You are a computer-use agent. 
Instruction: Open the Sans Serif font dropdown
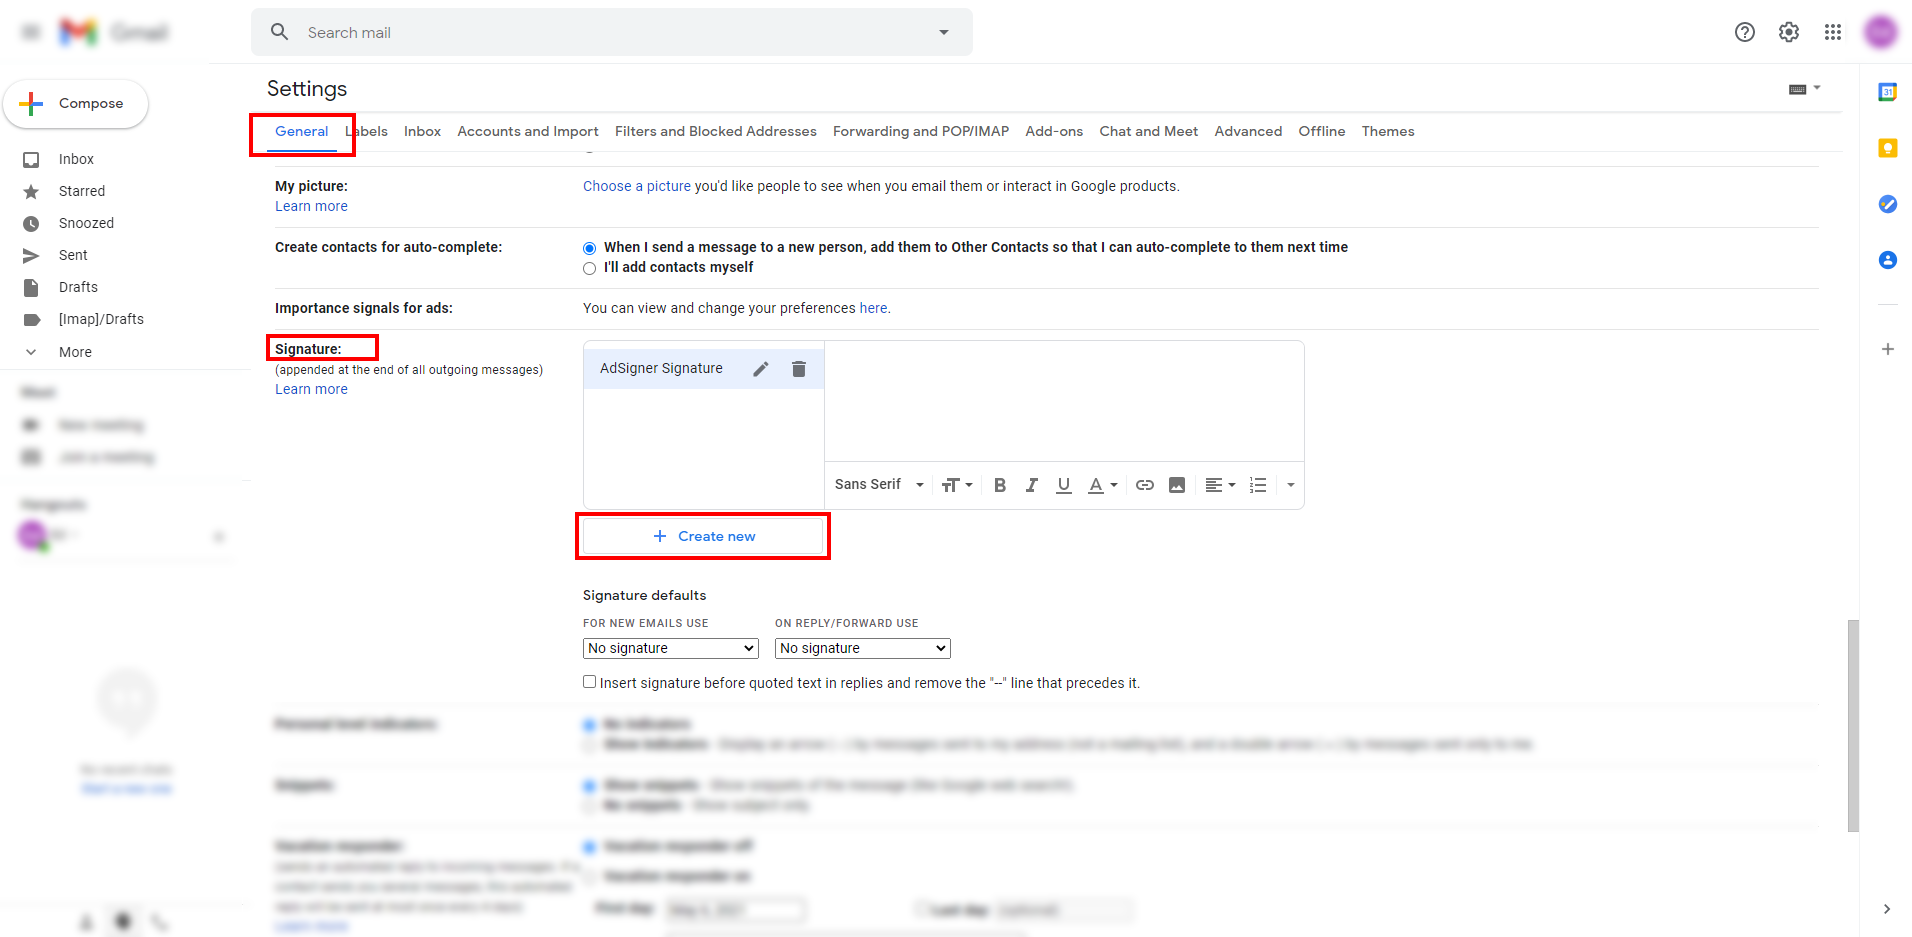click(879, 485)
